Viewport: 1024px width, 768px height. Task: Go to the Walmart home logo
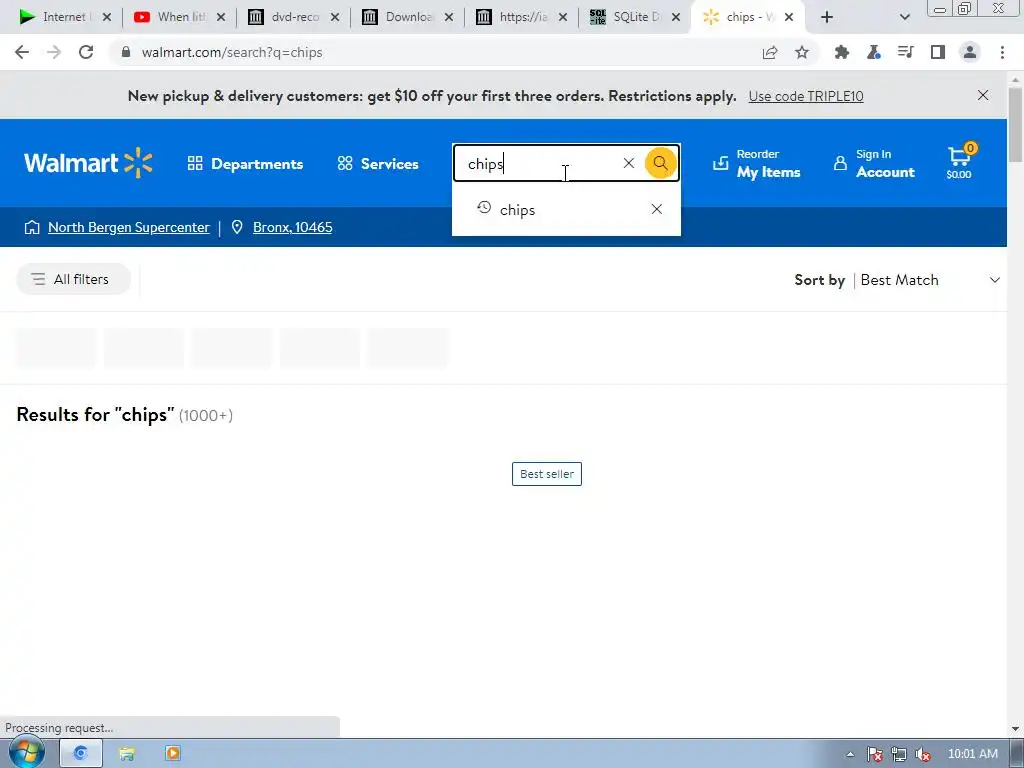(88, 163)
